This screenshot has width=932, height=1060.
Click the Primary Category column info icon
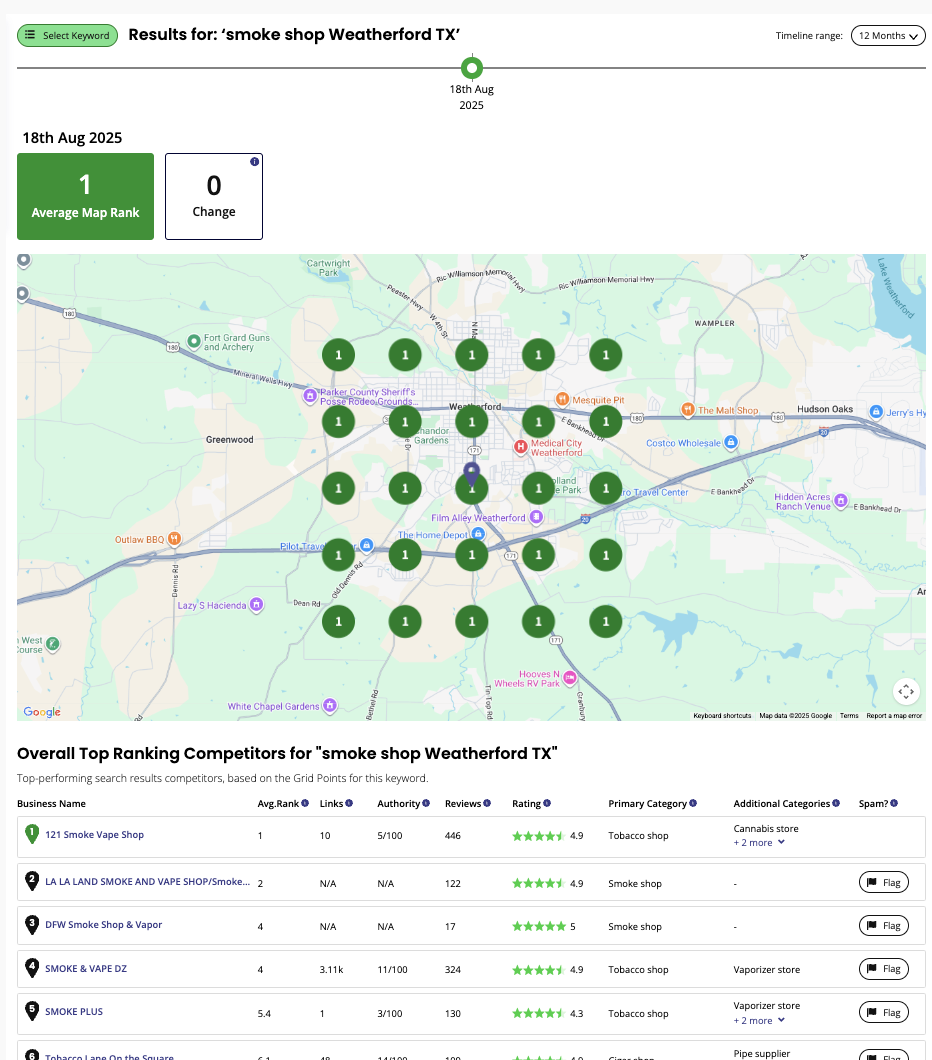[x=693, y=803]
